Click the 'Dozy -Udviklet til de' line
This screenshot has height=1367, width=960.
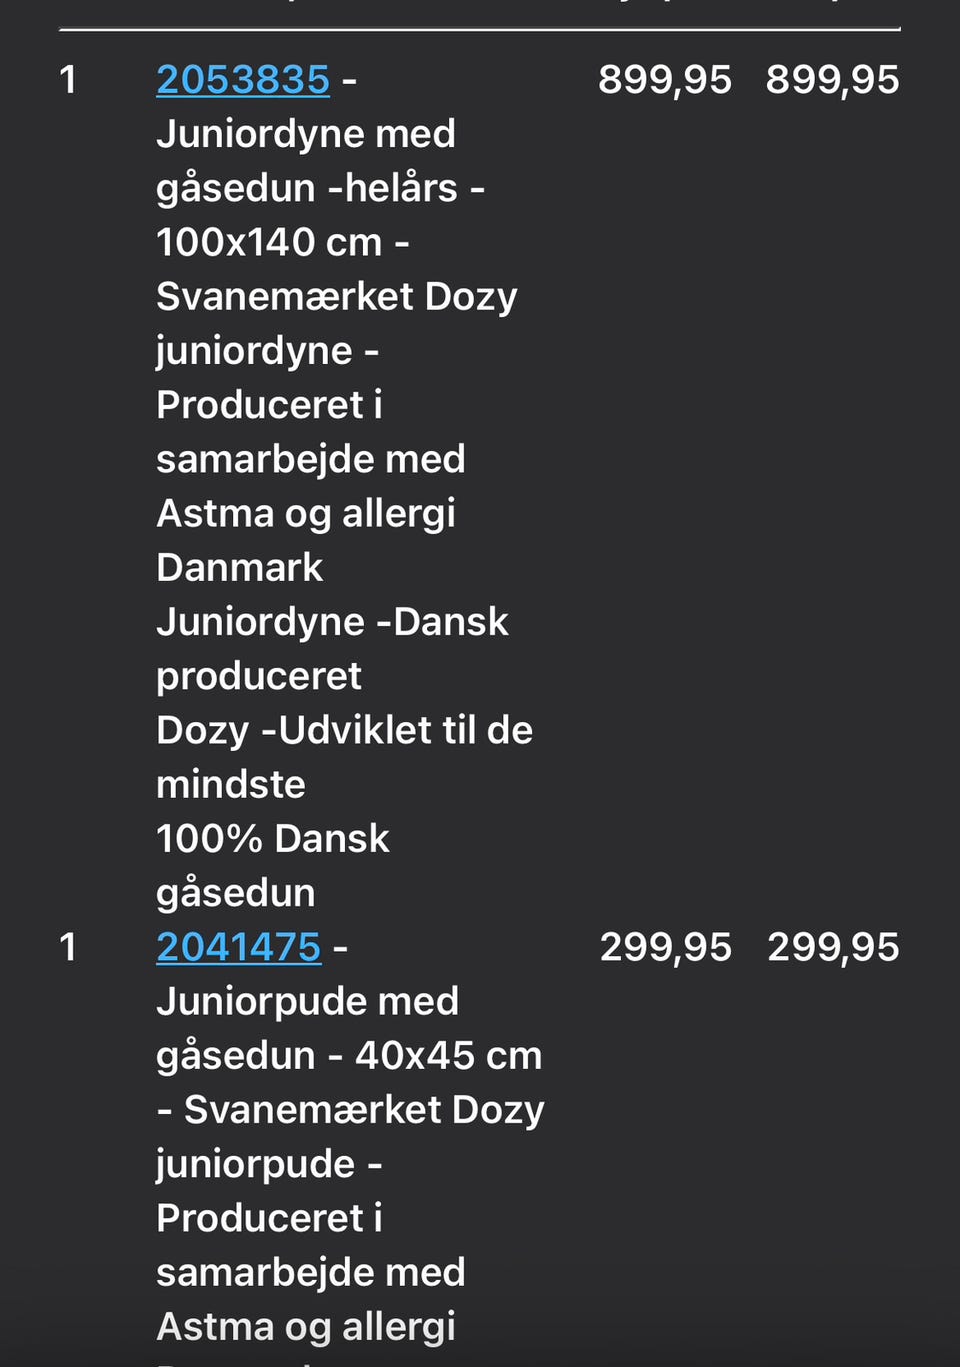344,730
